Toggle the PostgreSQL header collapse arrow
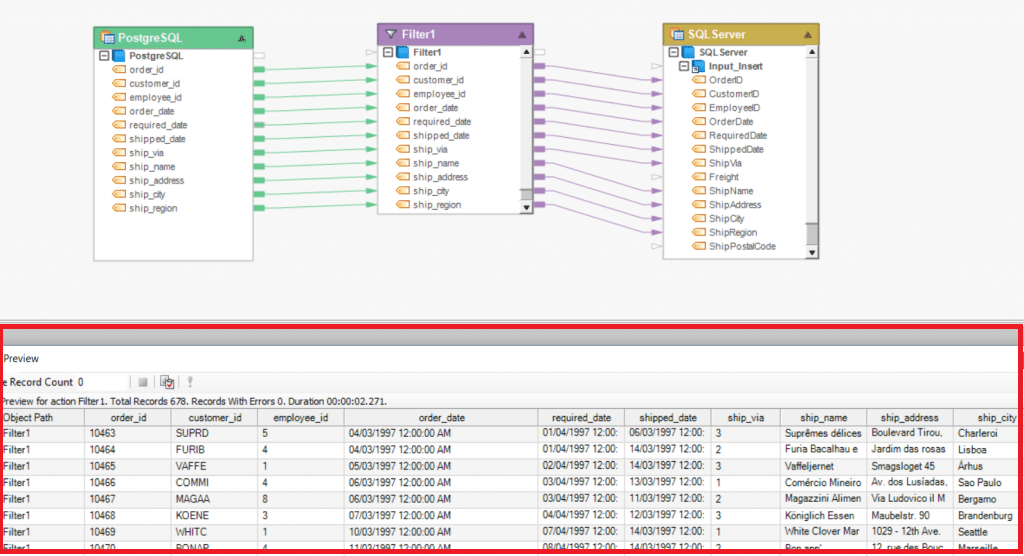The image size is (1024, 556). 241,37
